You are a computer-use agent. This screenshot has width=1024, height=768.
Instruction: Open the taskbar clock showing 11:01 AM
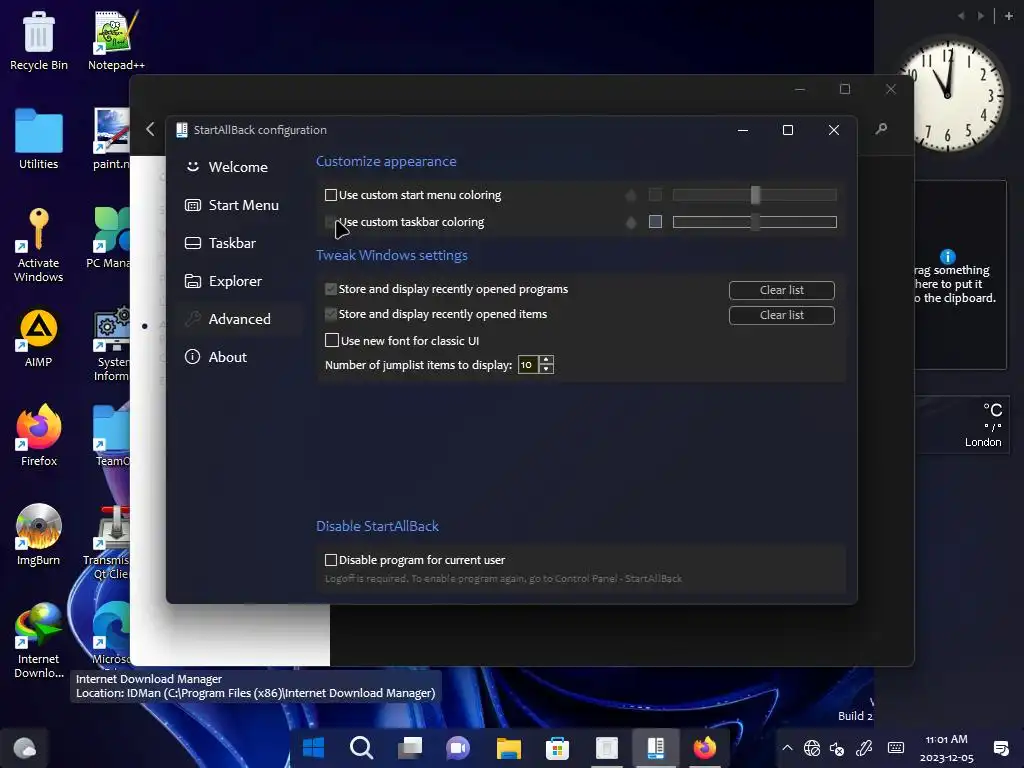[946, 748]
